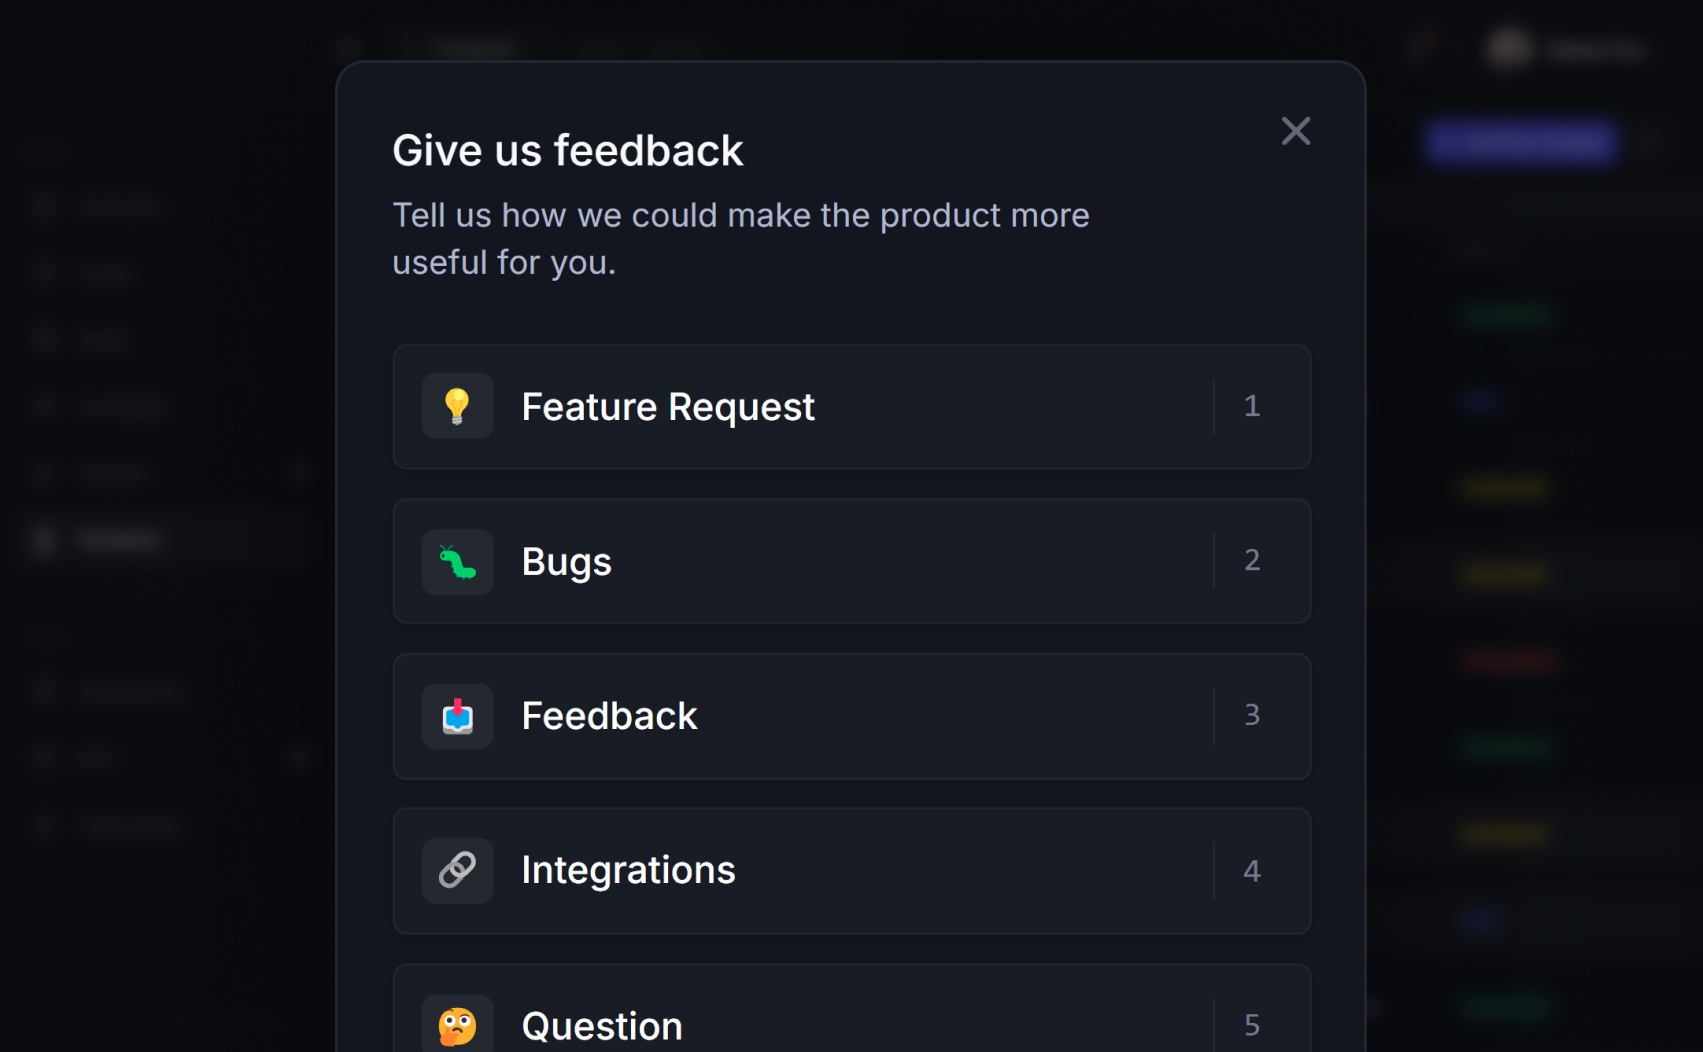This screenshot has height=1052, width=1703.
Task: Click shortcut number 3 on Feedback
Action: 1252,715
